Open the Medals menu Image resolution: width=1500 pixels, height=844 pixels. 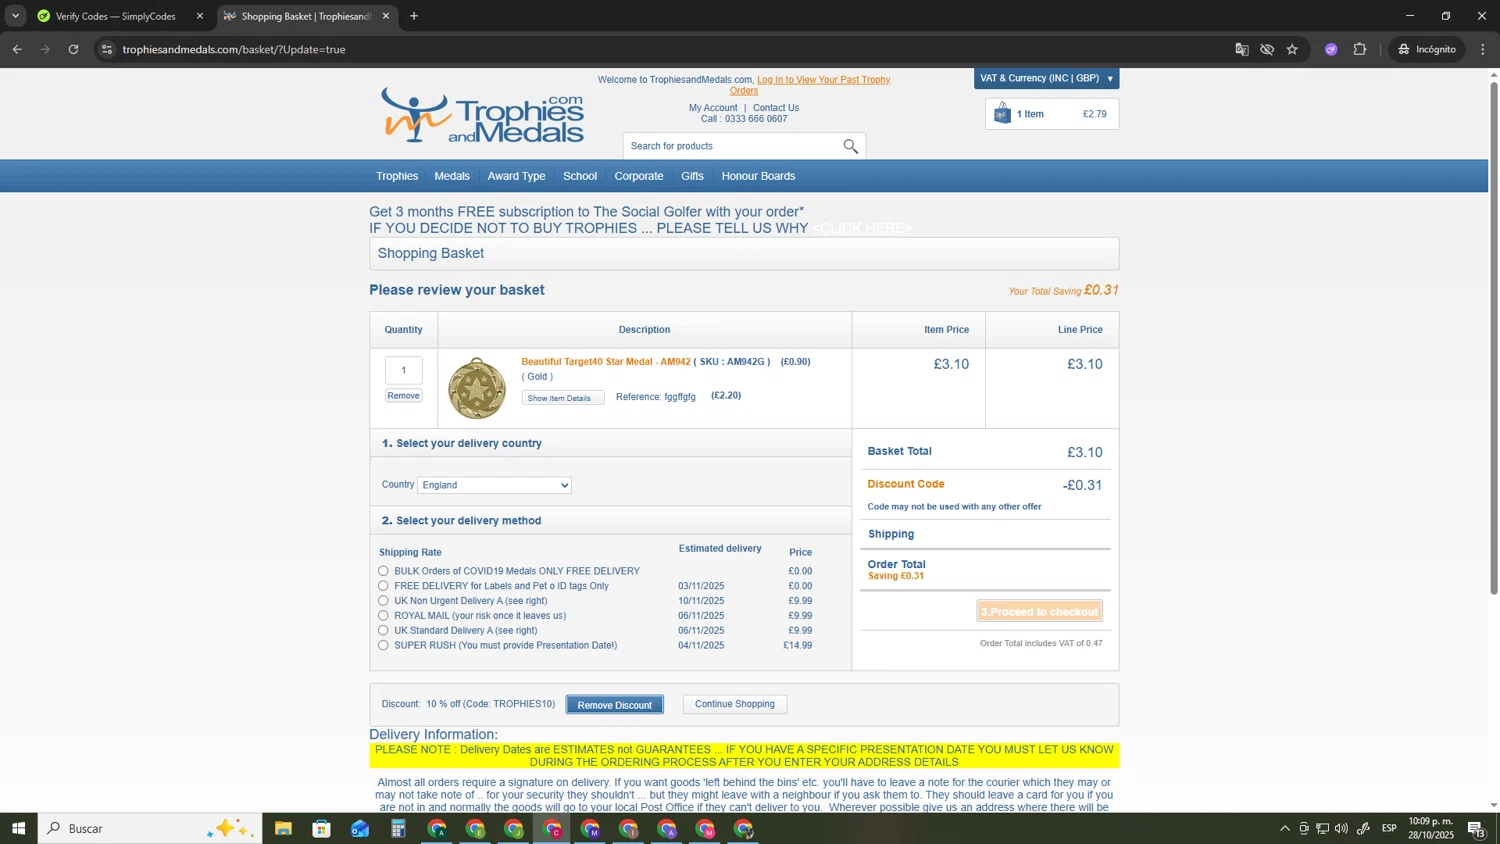point(452,176)
